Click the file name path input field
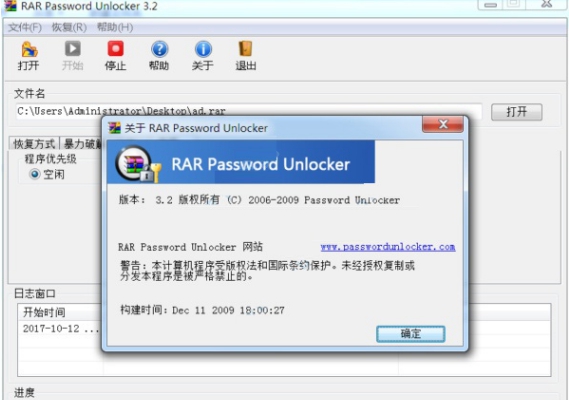569x400 pixels. (249, 111)
